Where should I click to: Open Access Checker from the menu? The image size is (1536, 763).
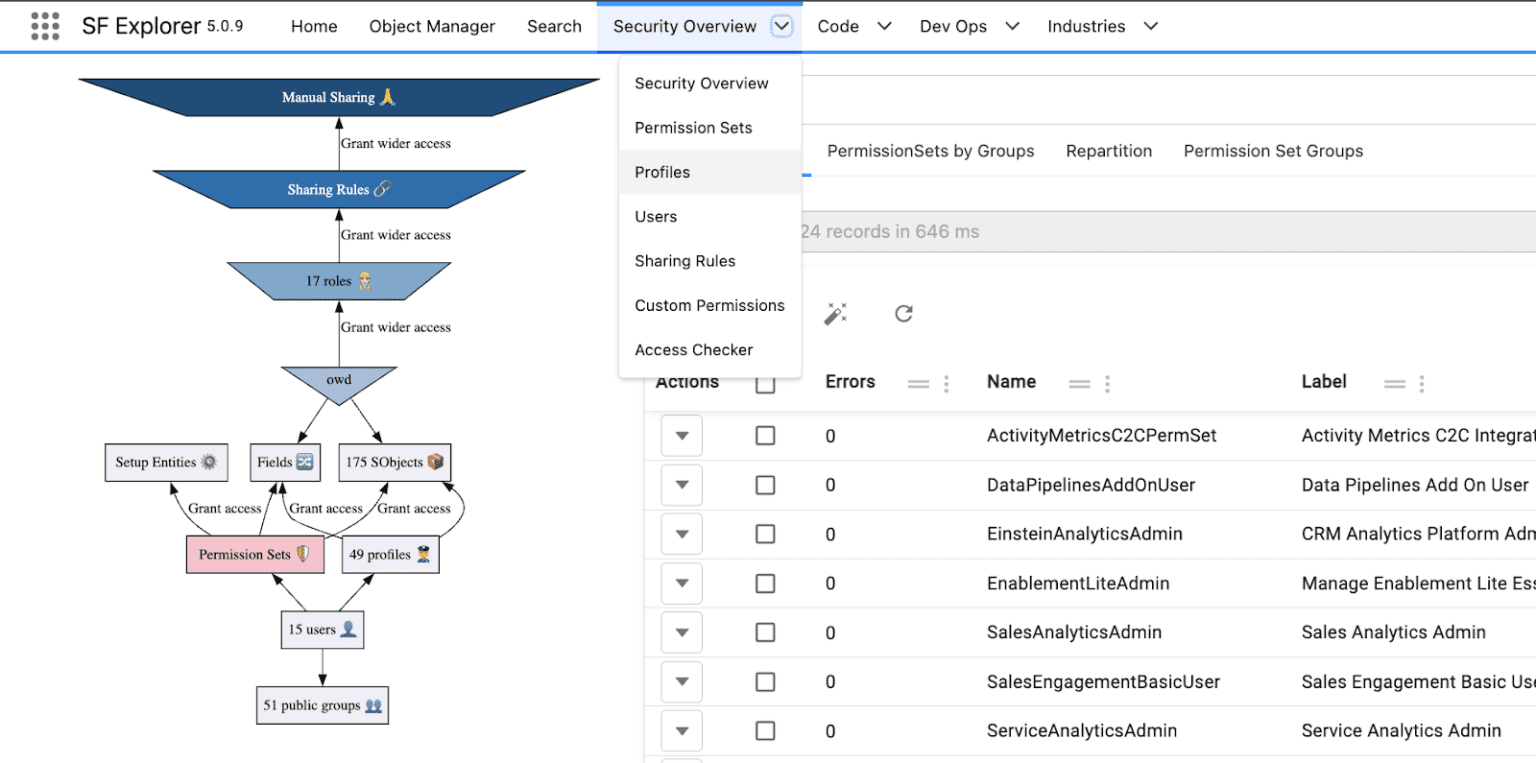pos(710,350)
